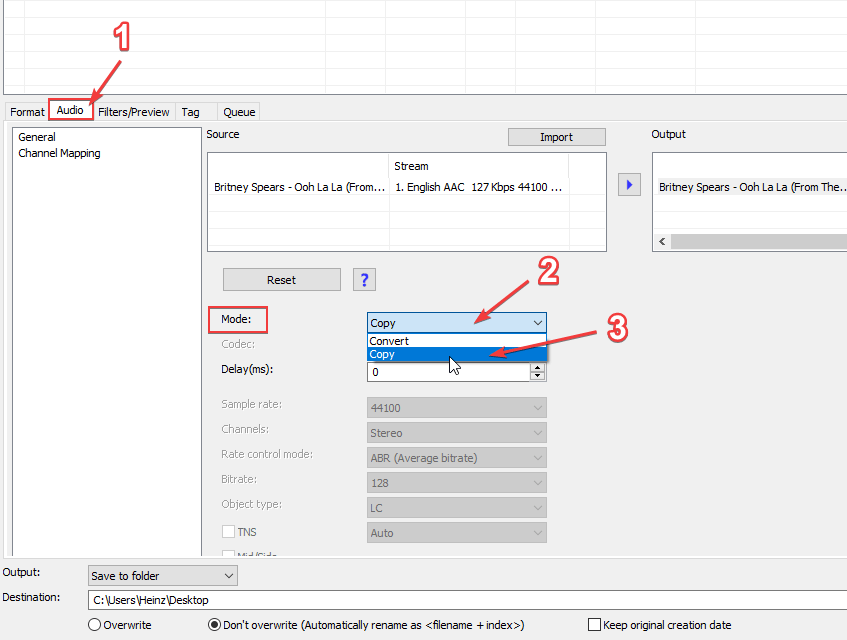The height and width of the screenshot is (640, 847).
Task: Open the Mode dropdown
Action: pos(456,323)
